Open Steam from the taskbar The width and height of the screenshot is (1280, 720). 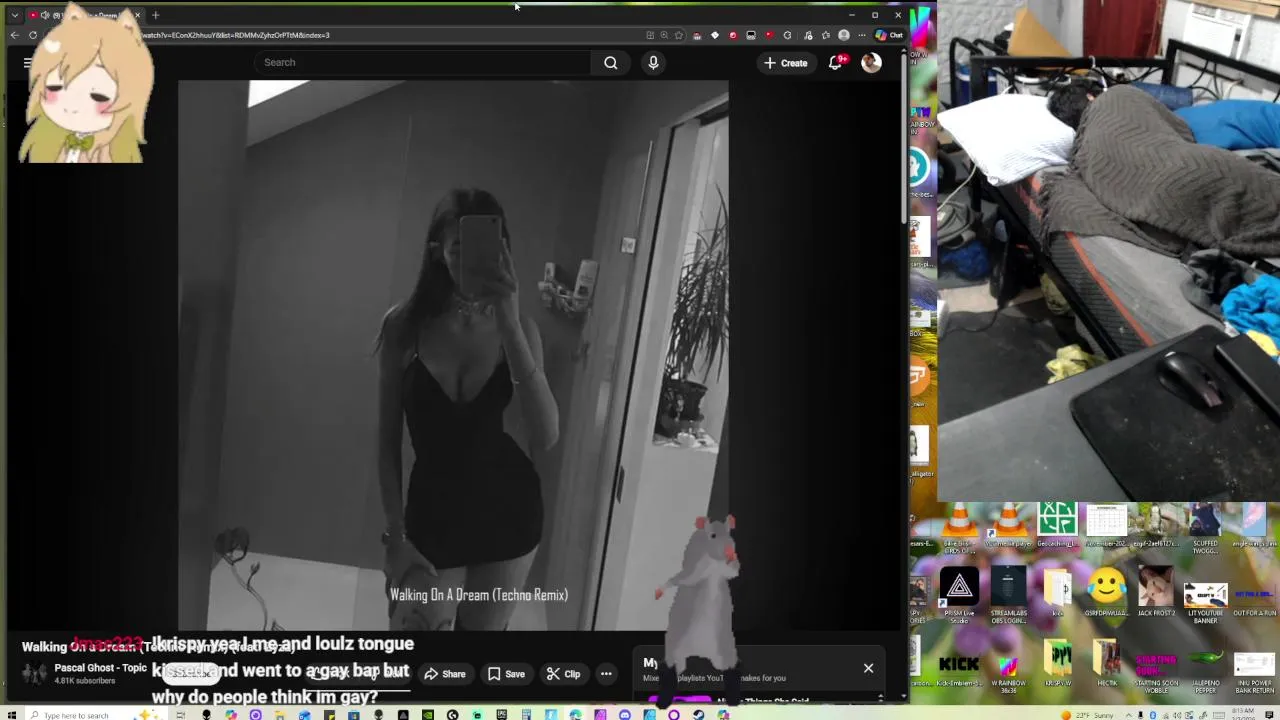(698, 715)
